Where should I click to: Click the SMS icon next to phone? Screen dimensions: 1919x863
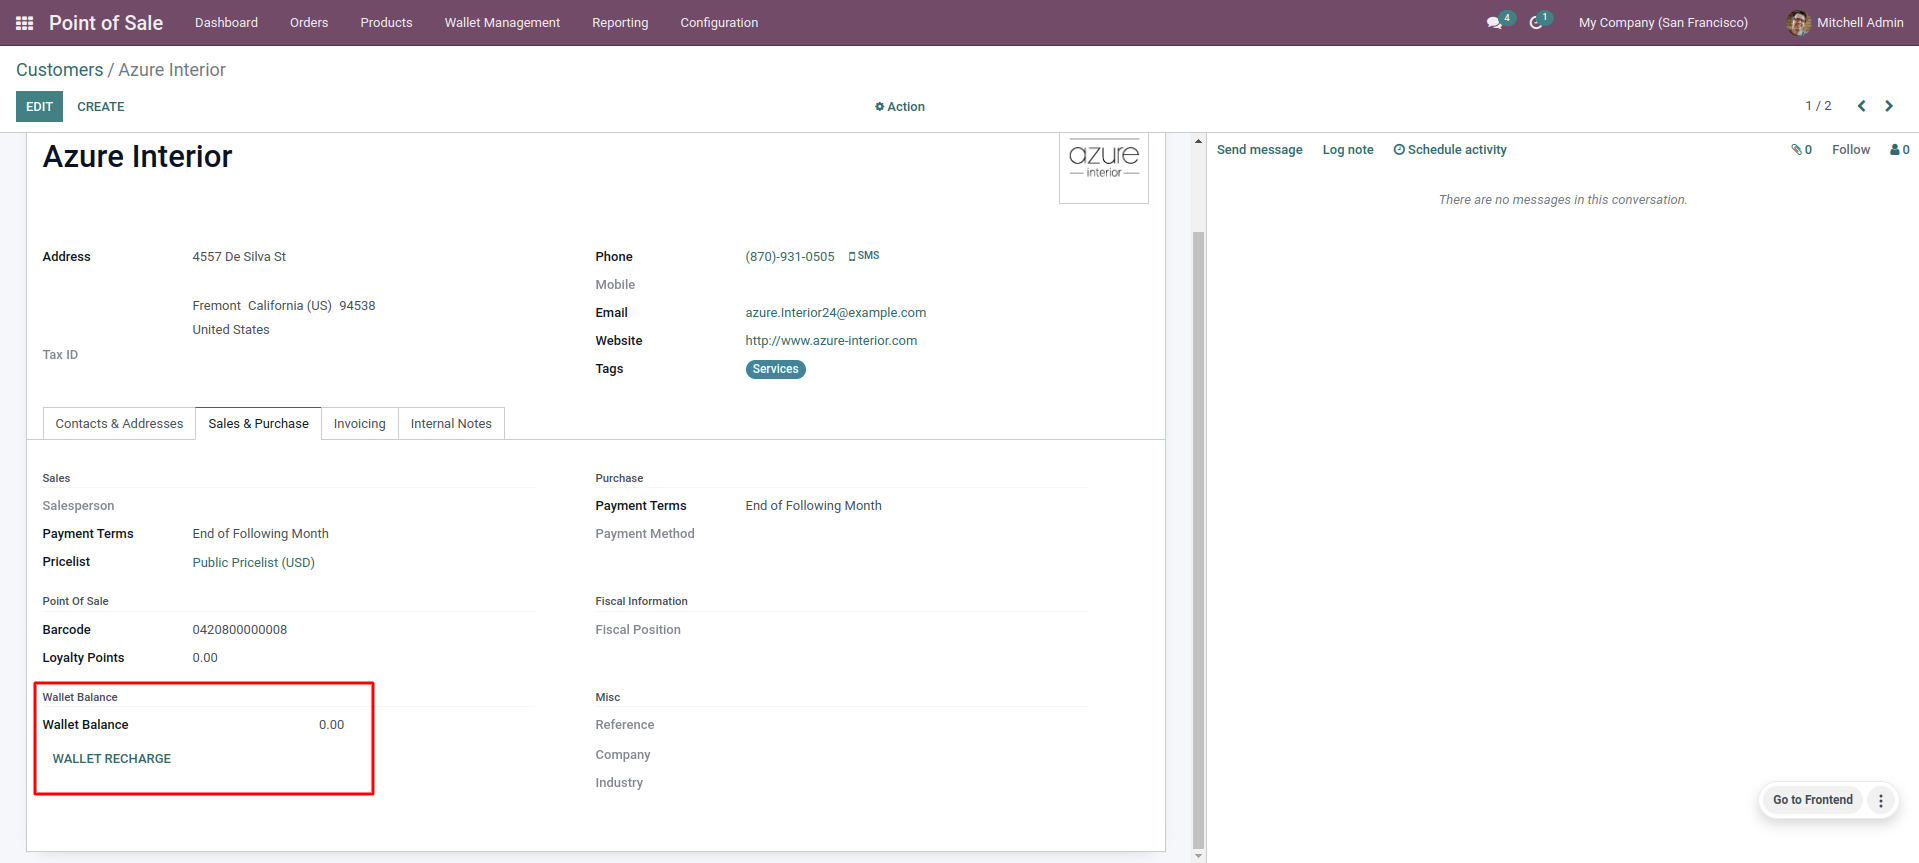[x=864, y=256]
